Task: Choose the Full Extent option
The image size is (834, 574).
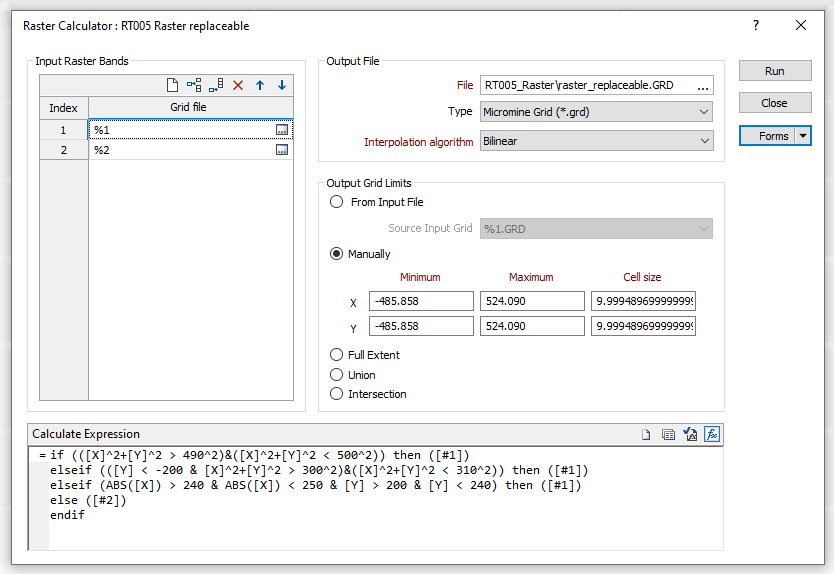Action: pyautogui.click(x=337, y=355)
